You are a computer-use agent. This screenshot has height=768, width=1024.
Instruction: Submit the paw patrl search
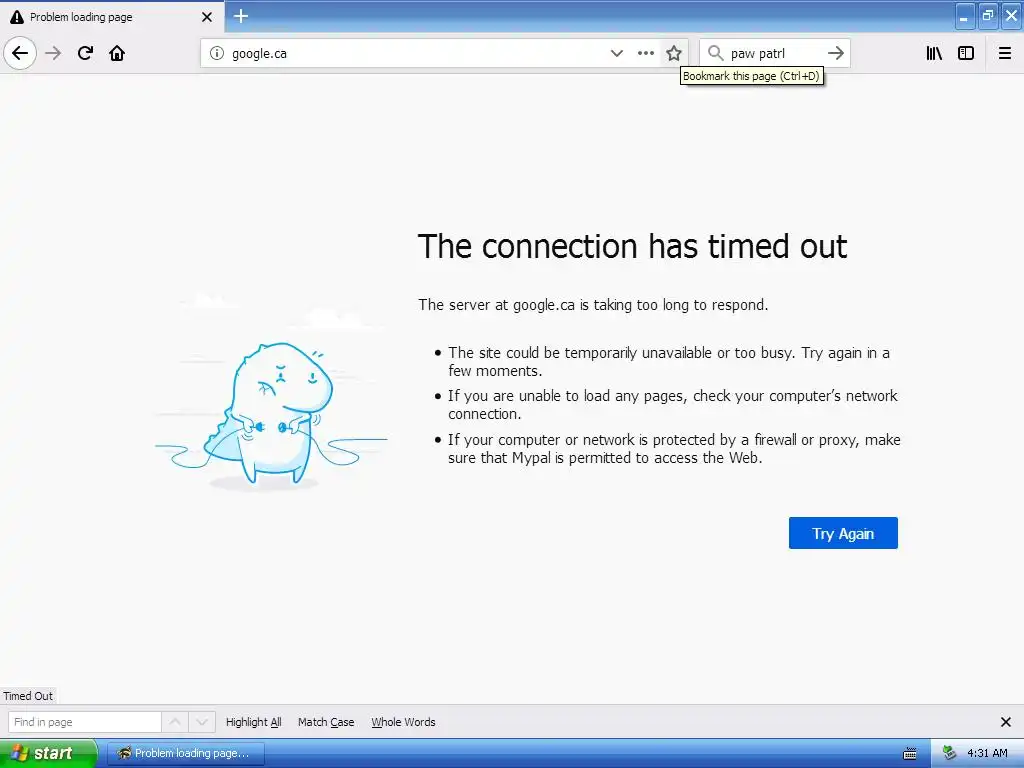pyautogui.click(x=836, y=53)
